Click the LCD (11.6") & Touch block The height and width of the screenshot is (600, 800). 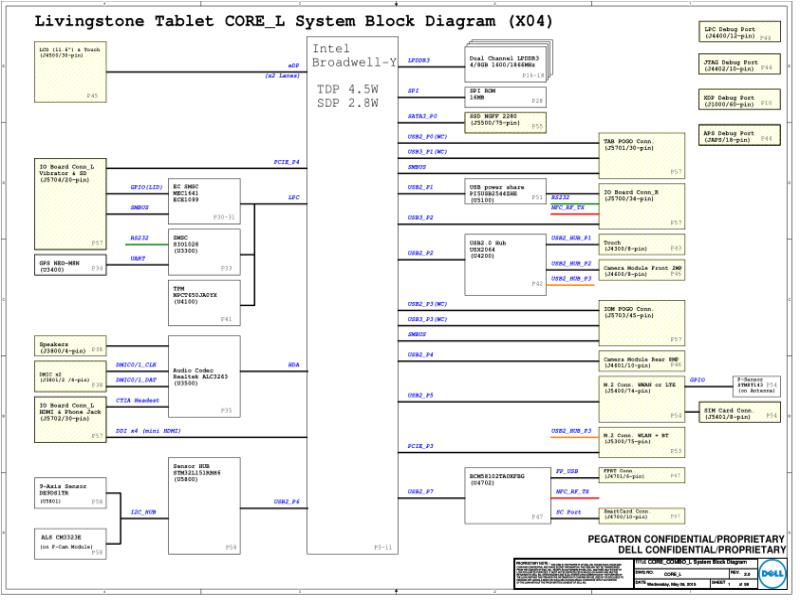pyautogui.click(x=70, y=72)
